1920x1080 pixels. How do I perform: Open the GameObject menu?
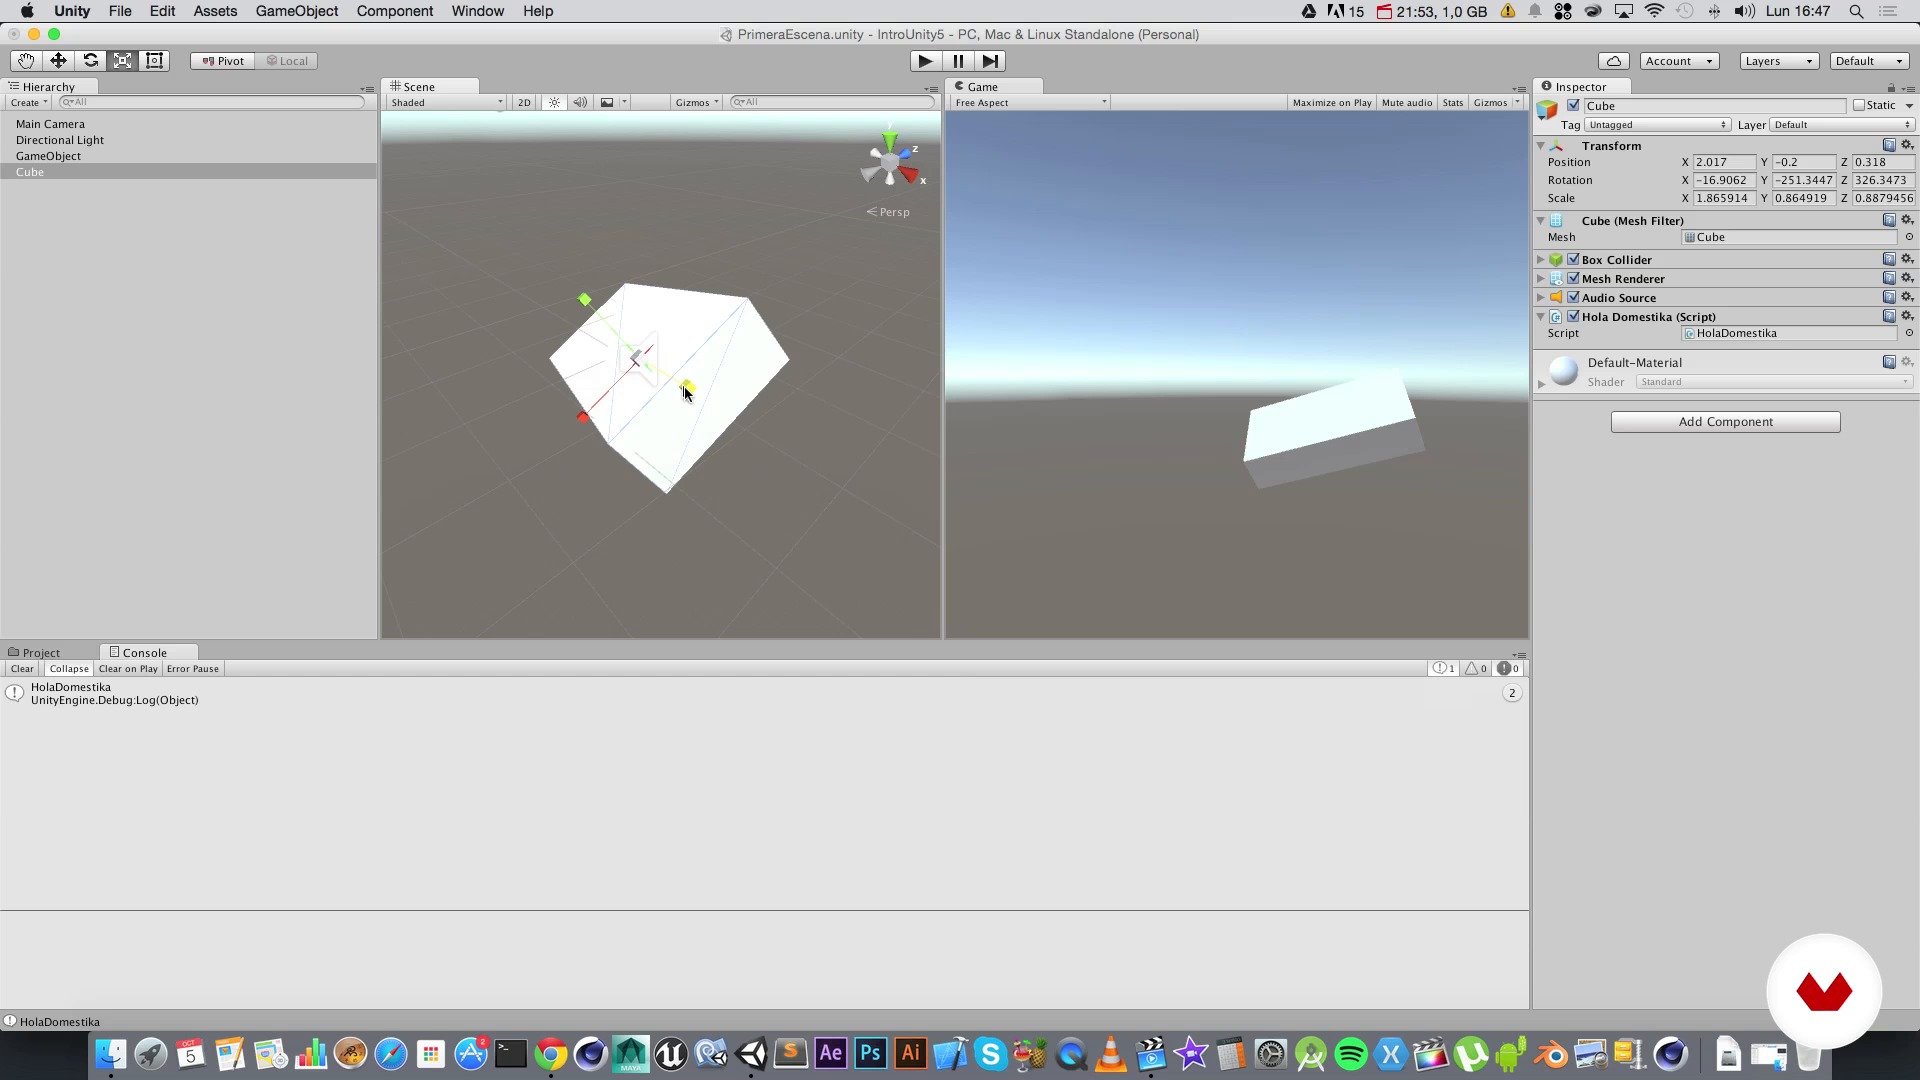click(x=296, y=11)
